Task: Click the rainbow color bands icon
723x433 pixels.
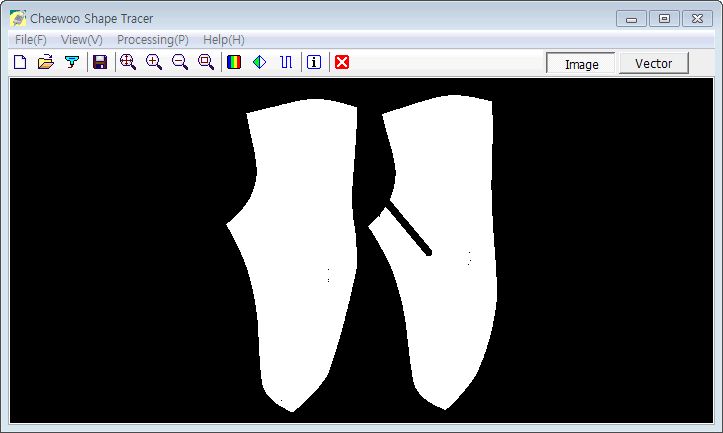Action: coord(234,62)
